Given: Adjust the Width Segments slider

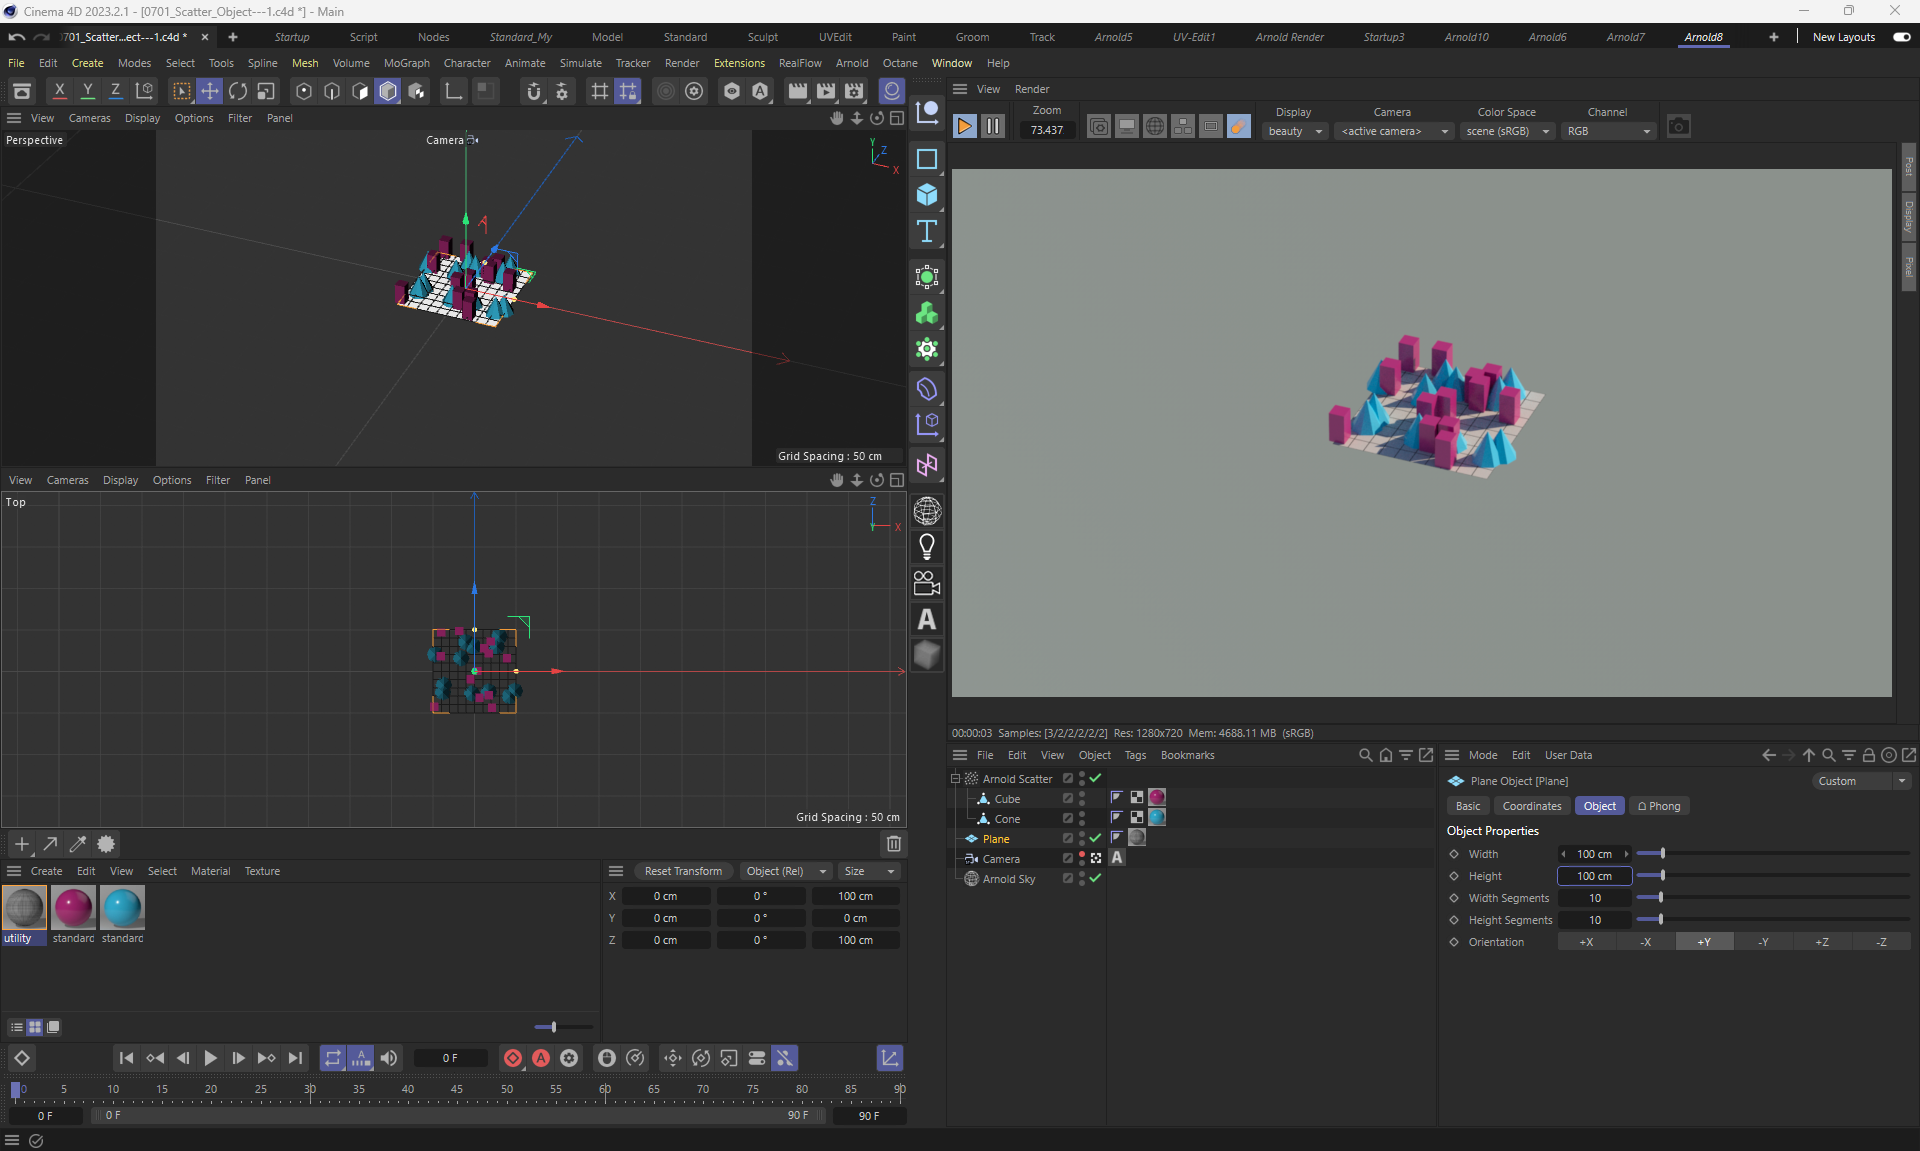Looking at the screenshot, I should 1660,898.
